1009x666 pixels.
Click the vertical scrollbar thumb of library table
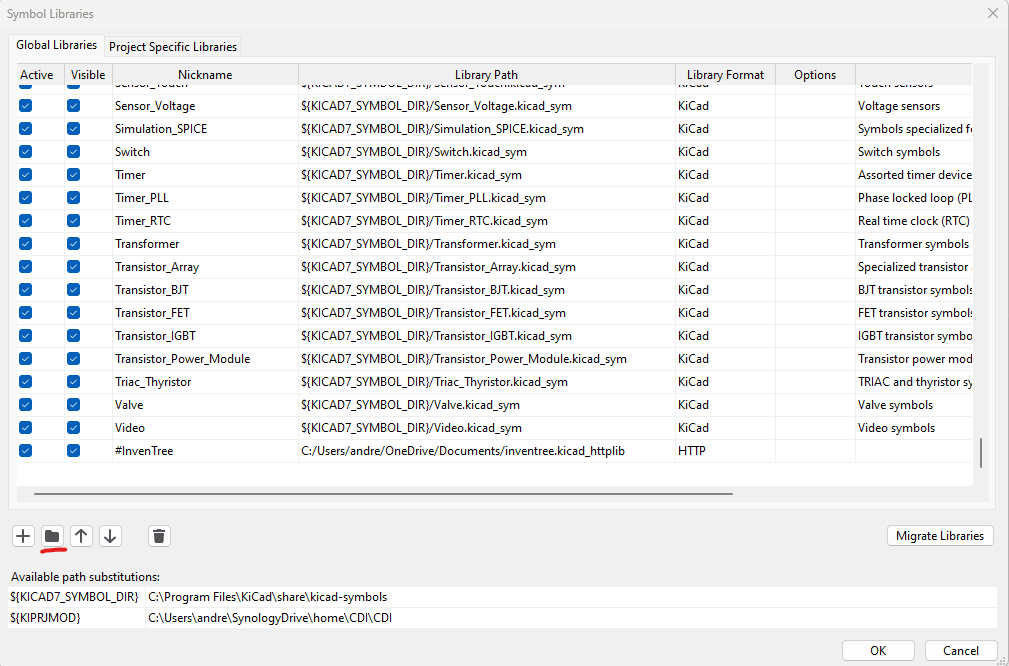coord(981,453)
